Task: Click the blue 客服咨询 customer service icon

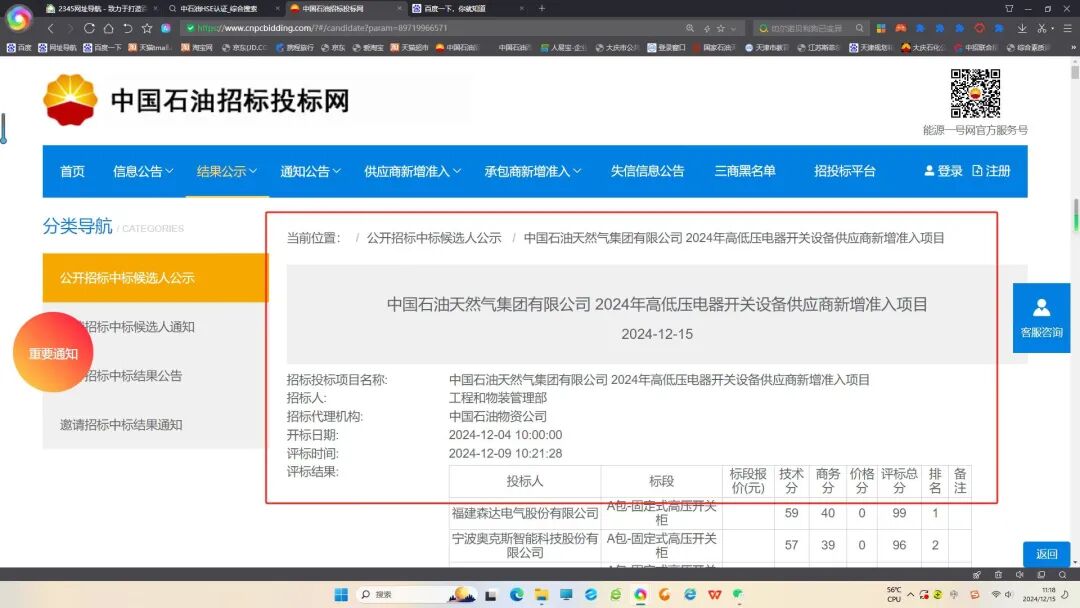Action: (x=1042, y=318)
